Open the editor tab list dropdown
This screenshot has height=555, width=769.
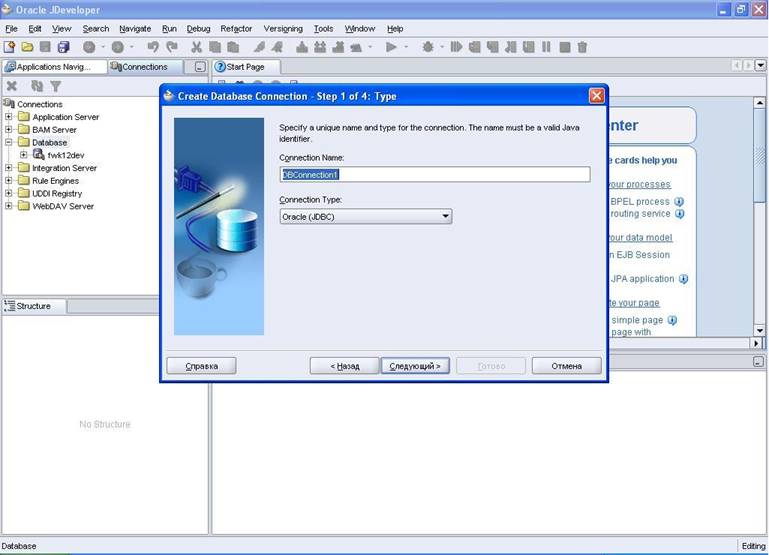point(760,65)
